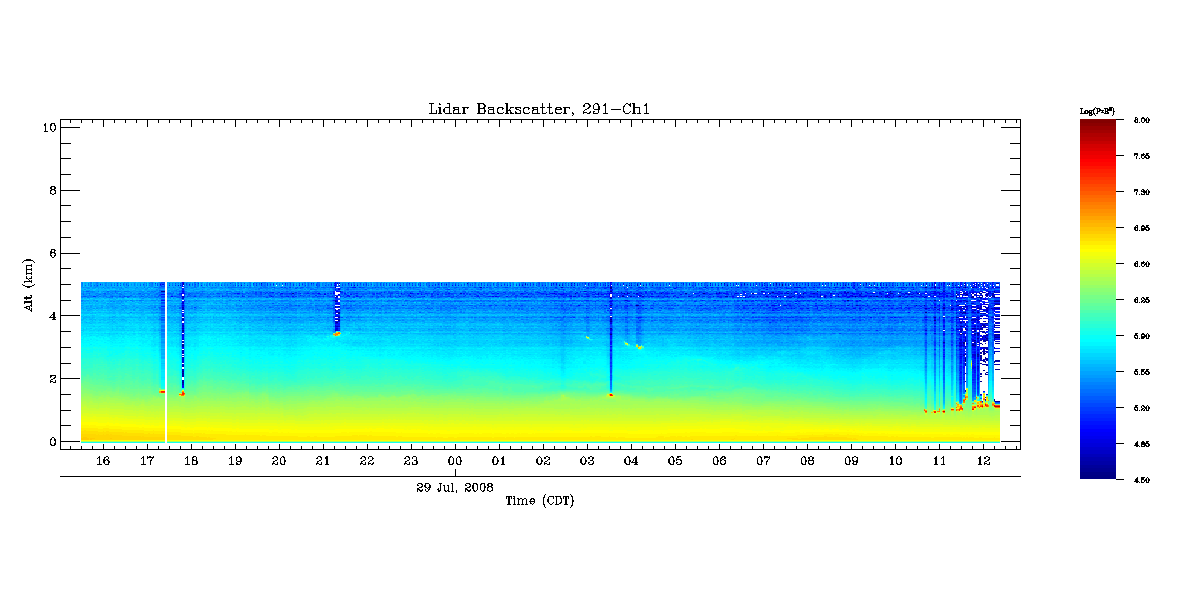Click time tick label 21
1200x600 pixels.
[x=323, y=461]
